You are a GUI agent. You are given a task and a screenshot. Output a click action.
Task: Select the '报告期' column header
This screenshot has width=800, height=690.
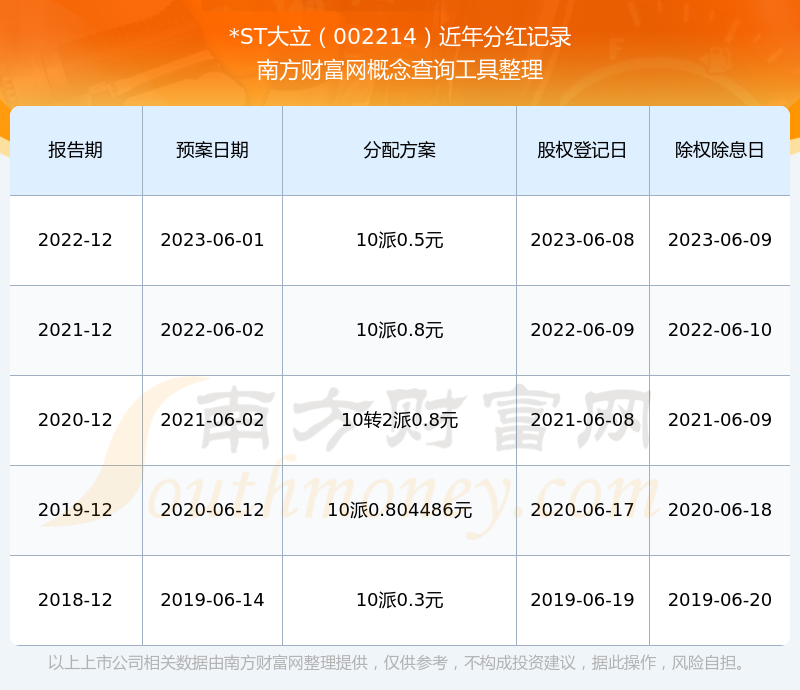click(x=76, y=150)
